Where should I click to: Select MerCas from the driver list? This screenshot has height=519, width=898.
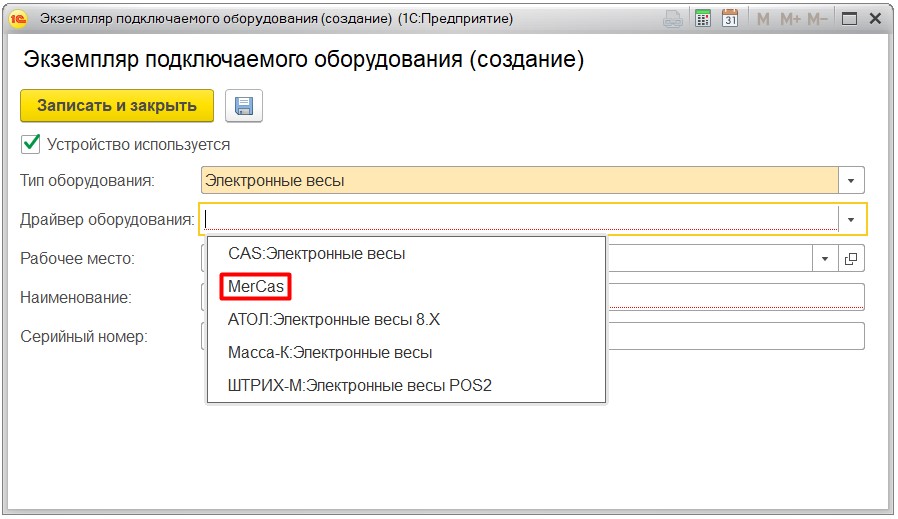point(256,287)
